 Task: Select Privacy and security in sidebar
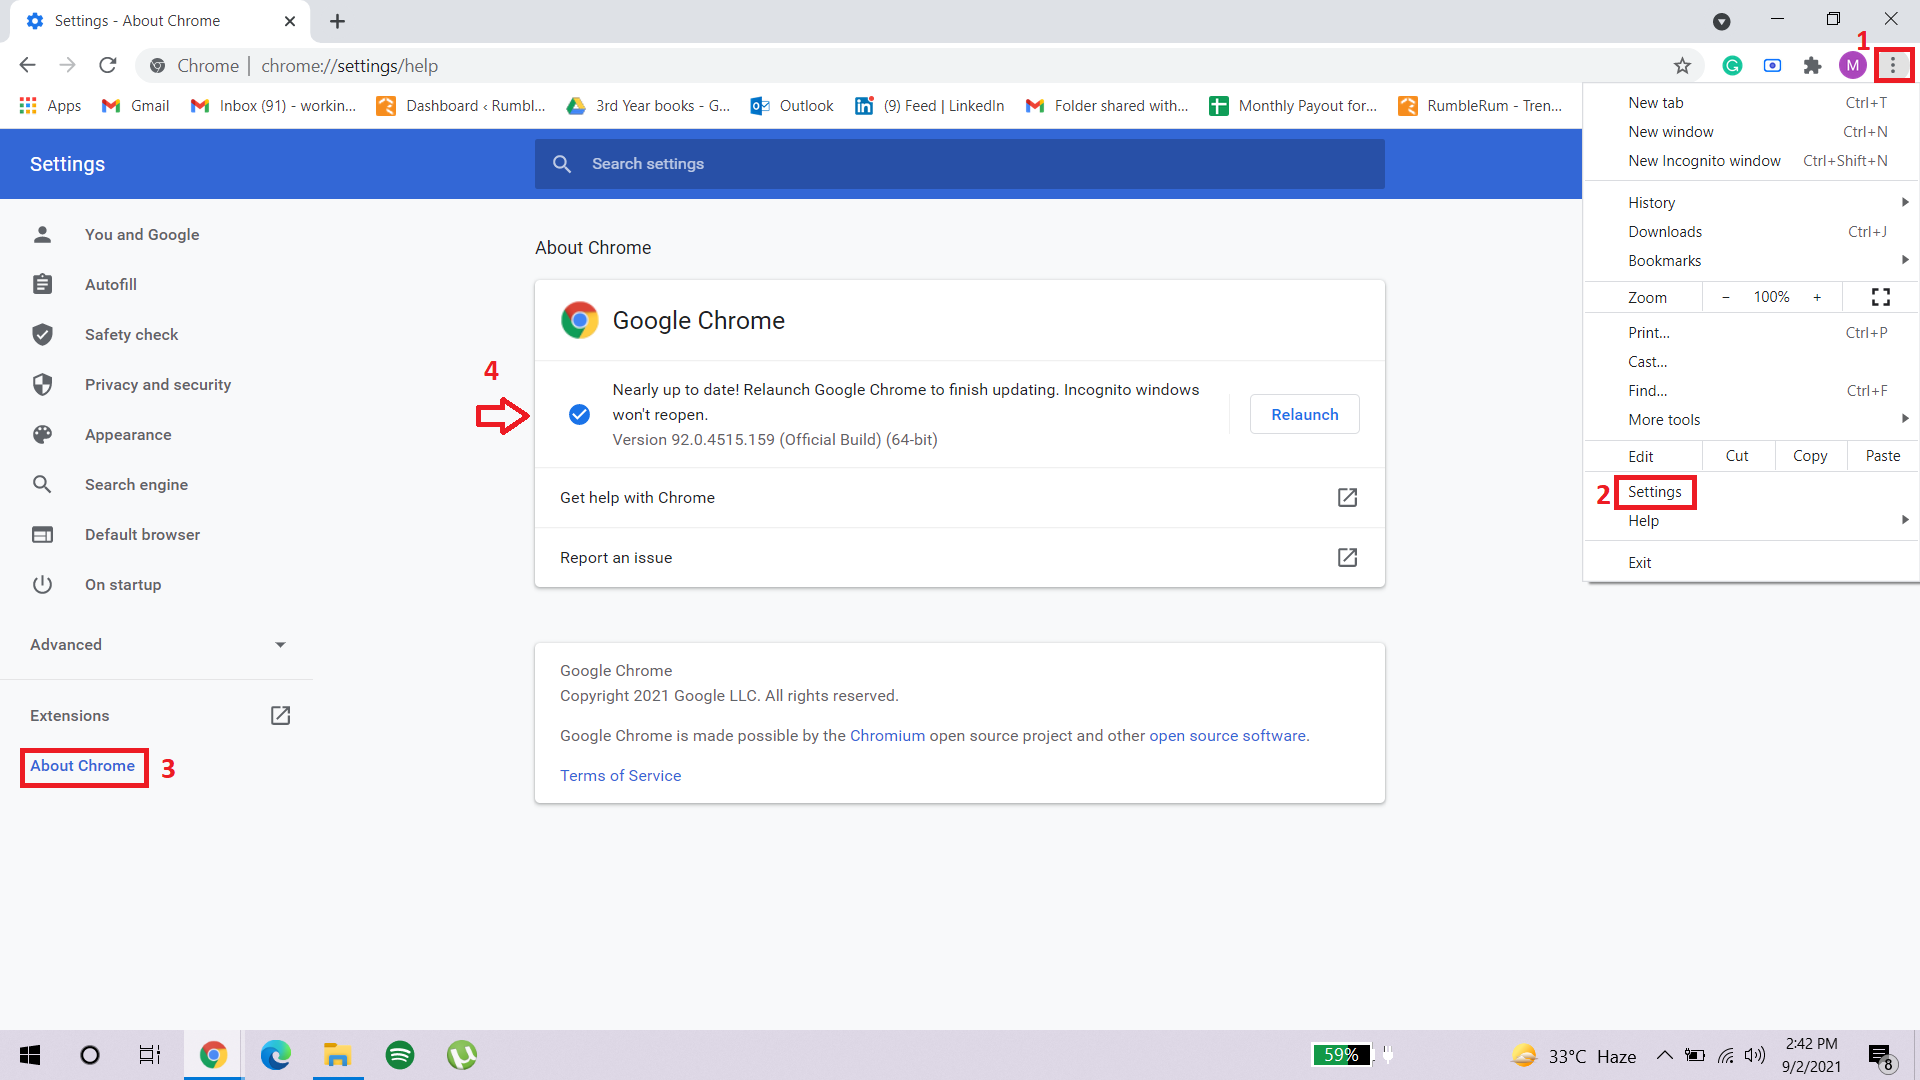coord(160,385)
